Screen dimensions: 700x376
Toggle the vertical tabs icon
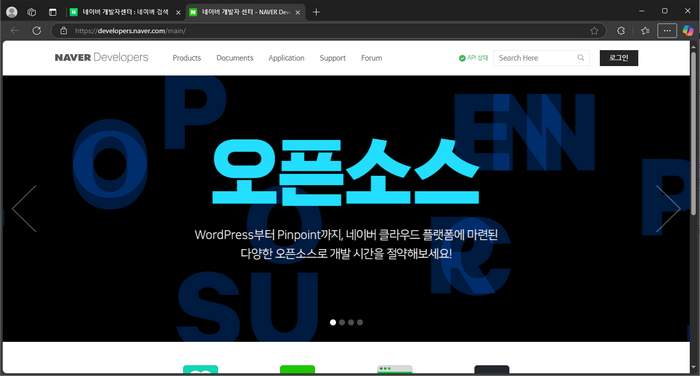[x=53, y=12]
